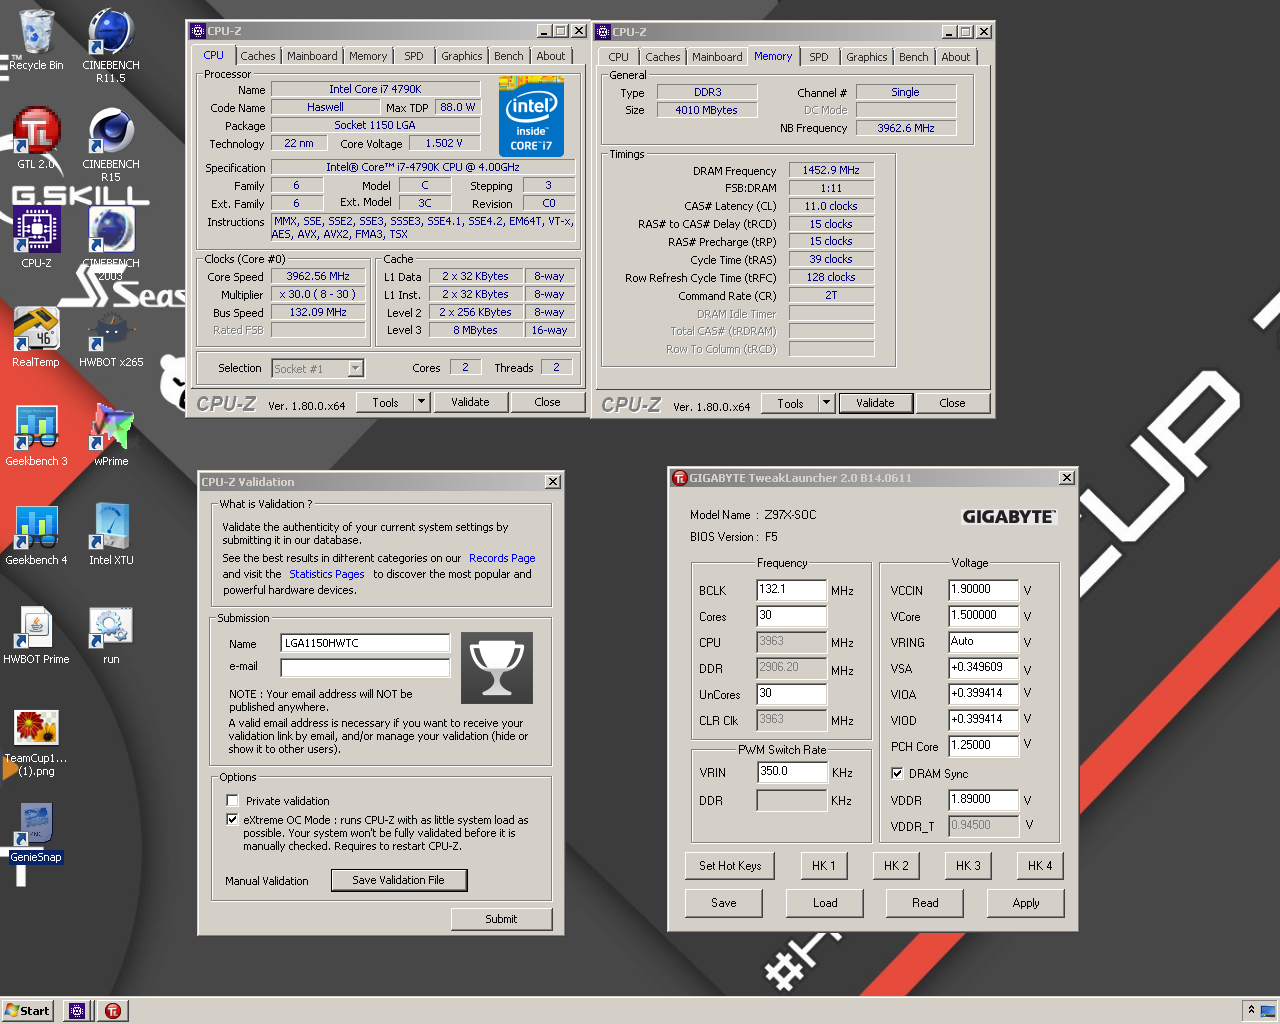
Task: Launch CINEBENCH 2003 shortcut
Action: click(111, 243)
